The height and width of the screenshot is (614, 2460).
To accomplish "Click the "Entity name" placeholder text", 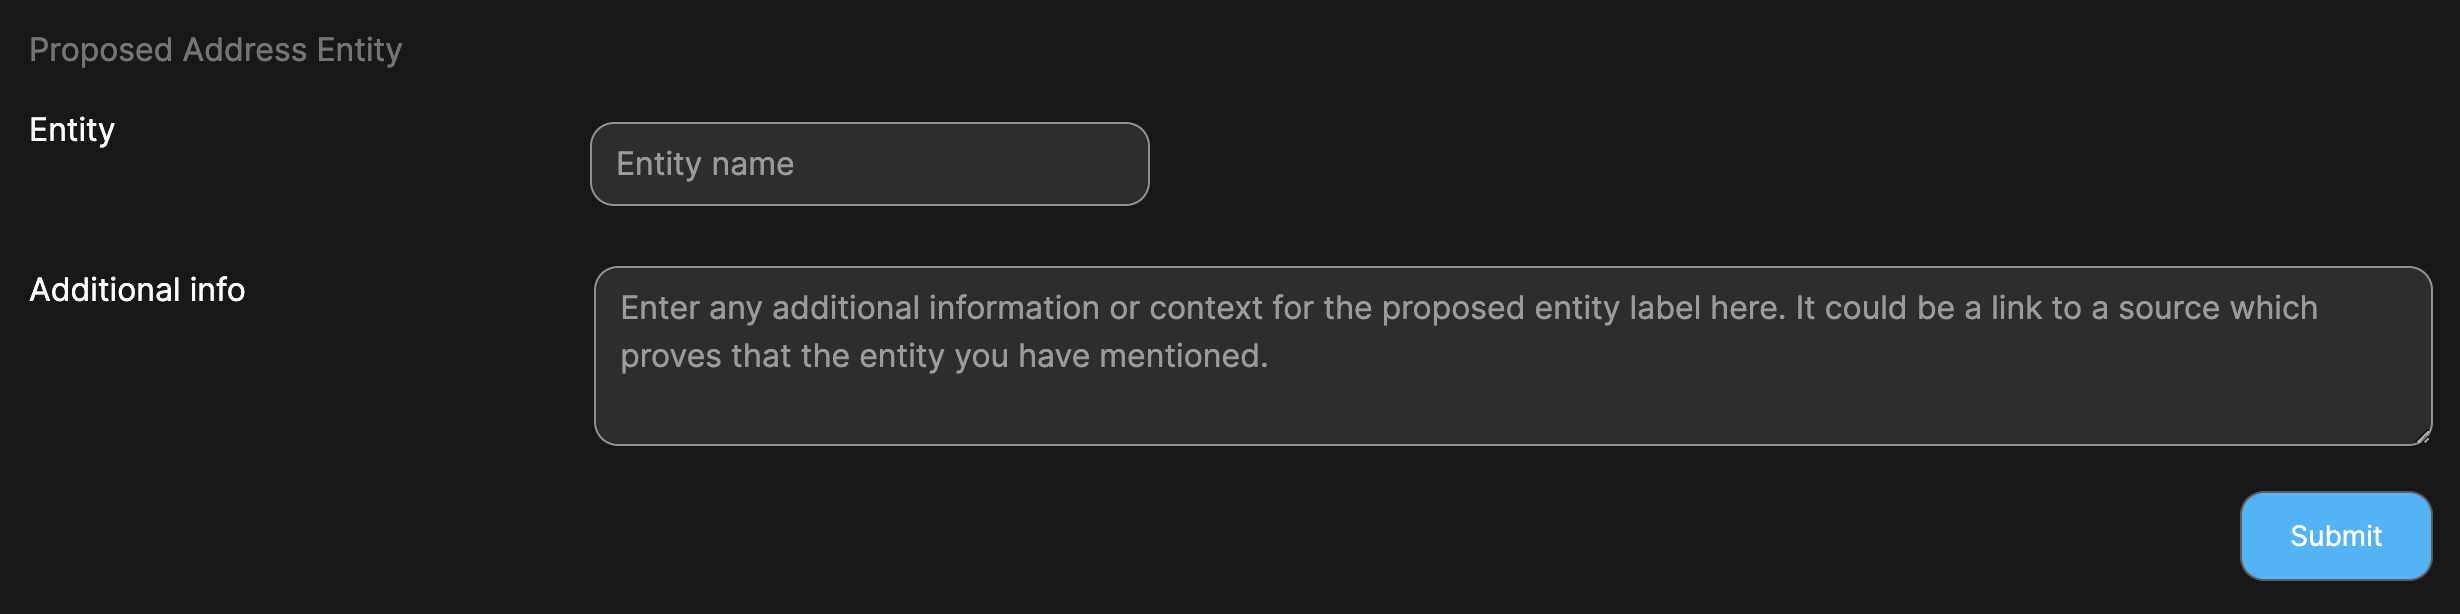I will (705, 164).
